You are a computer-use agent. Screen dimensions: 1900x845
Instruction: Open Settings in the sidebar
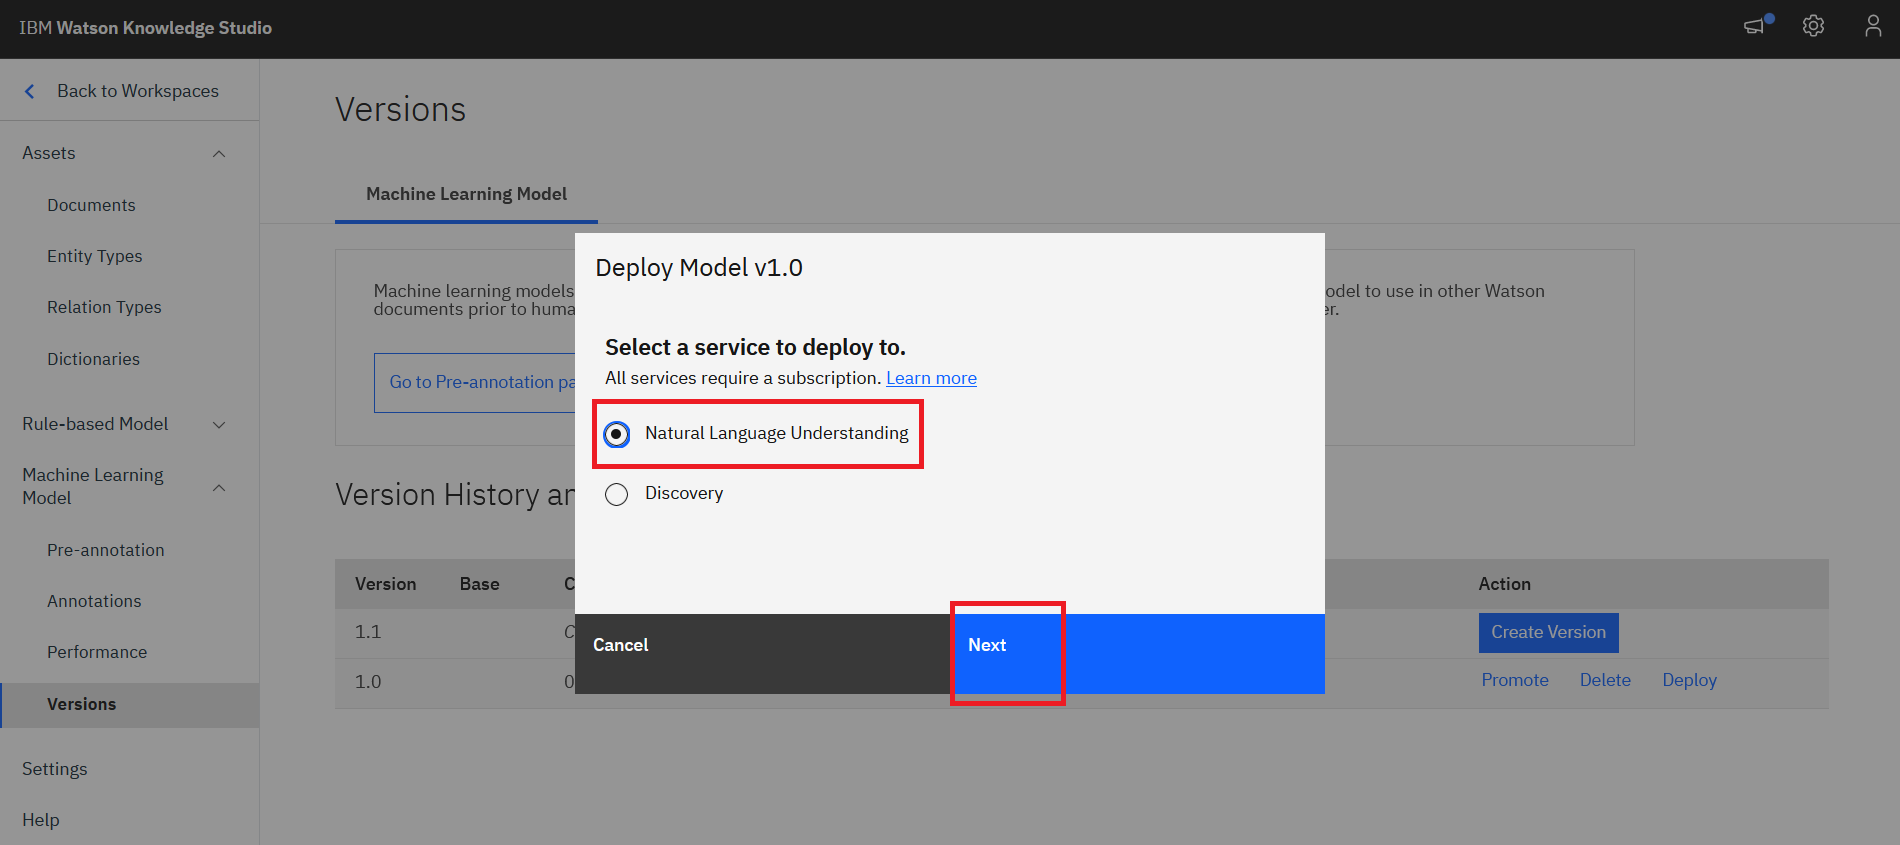55,769
